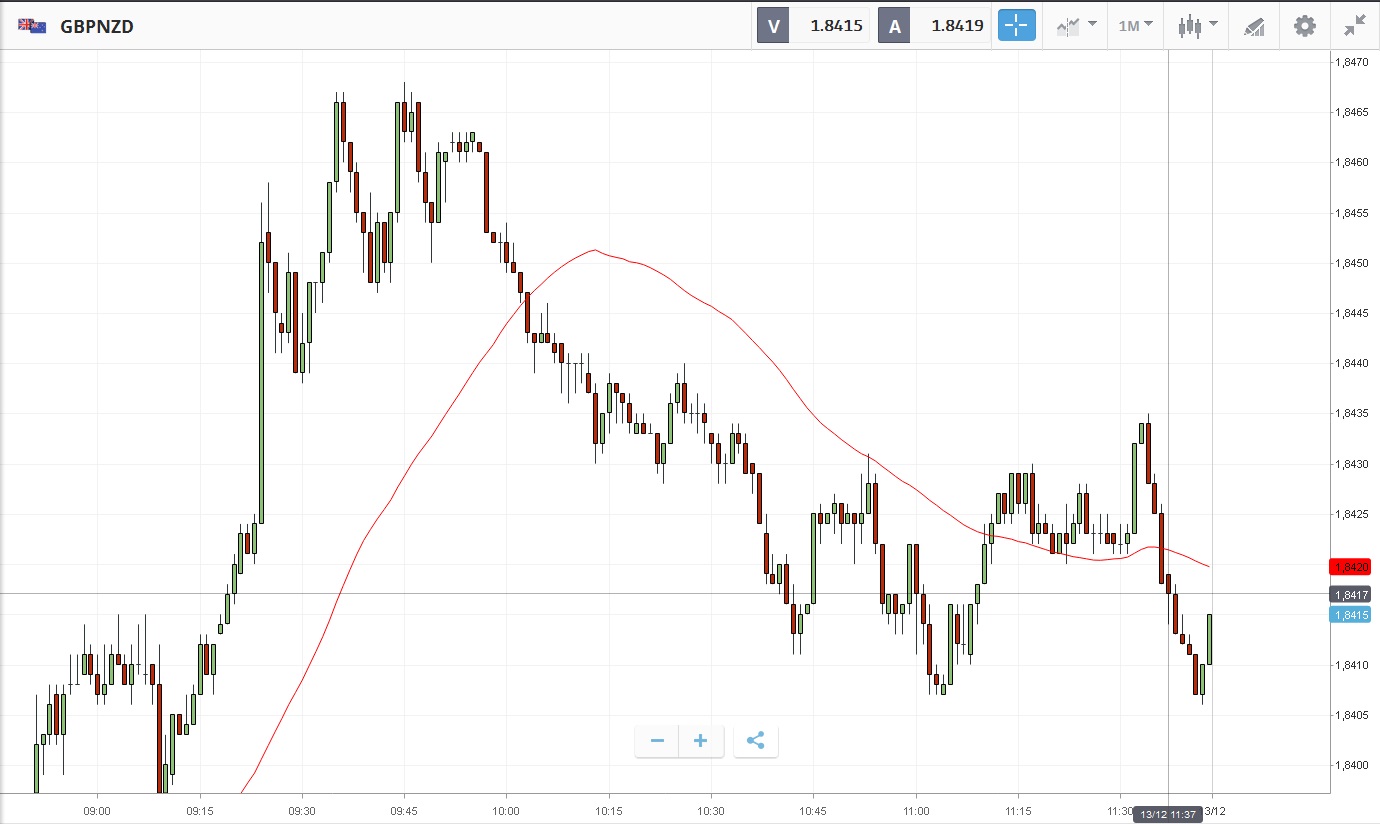1380x824 pixels.
Task: Click the 1,8440 price axis label
Action: click(1351, 363)
